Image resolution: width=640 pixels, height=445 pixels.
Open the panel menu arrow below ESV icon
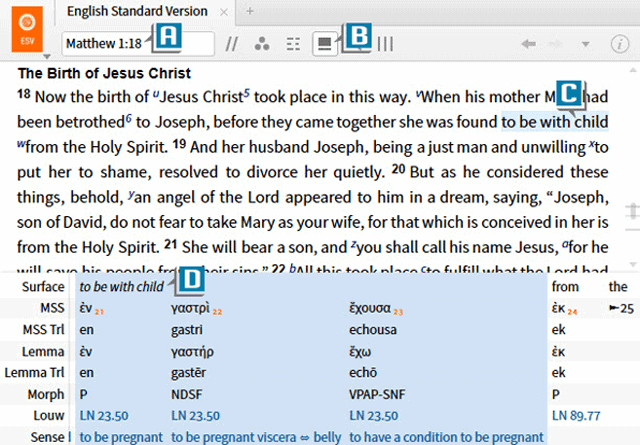47,56
